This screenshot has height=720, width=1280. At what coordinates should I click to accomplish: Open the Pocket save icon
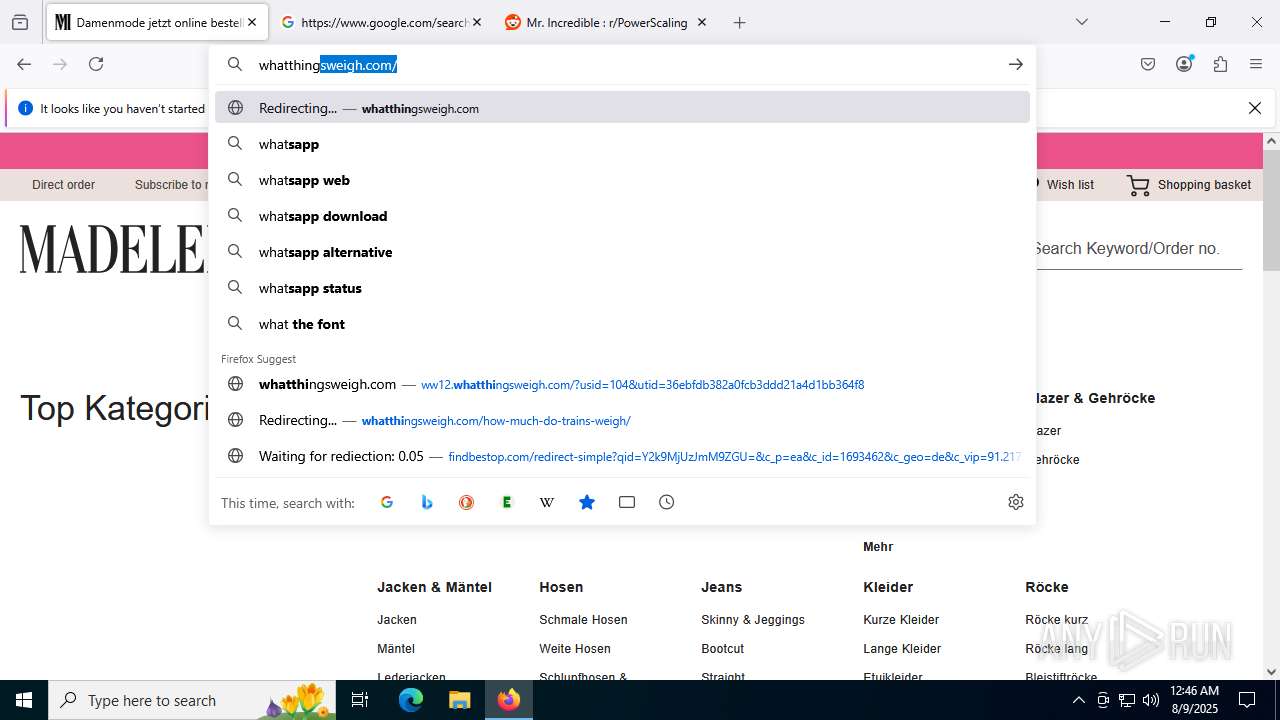pos(1148,64)
